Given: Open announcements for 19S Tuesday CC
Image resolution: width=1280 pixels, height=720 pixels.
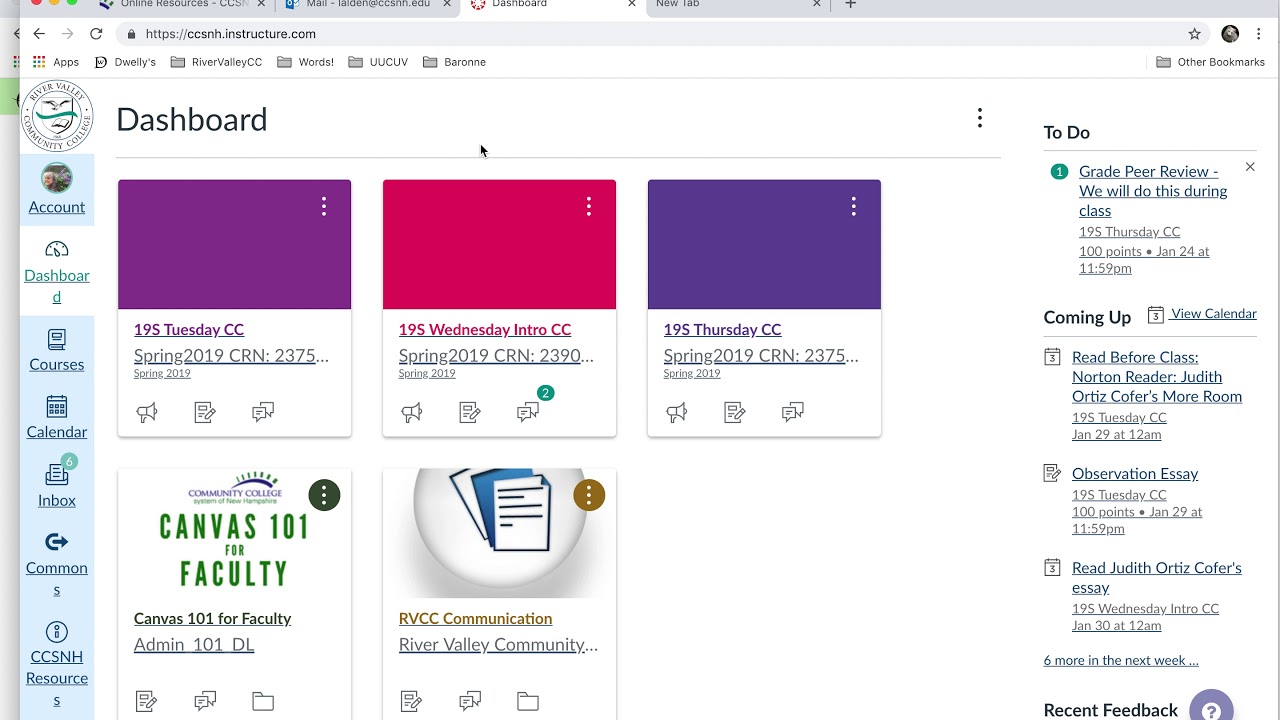Looking at the screenshot, I should point(147,412).
